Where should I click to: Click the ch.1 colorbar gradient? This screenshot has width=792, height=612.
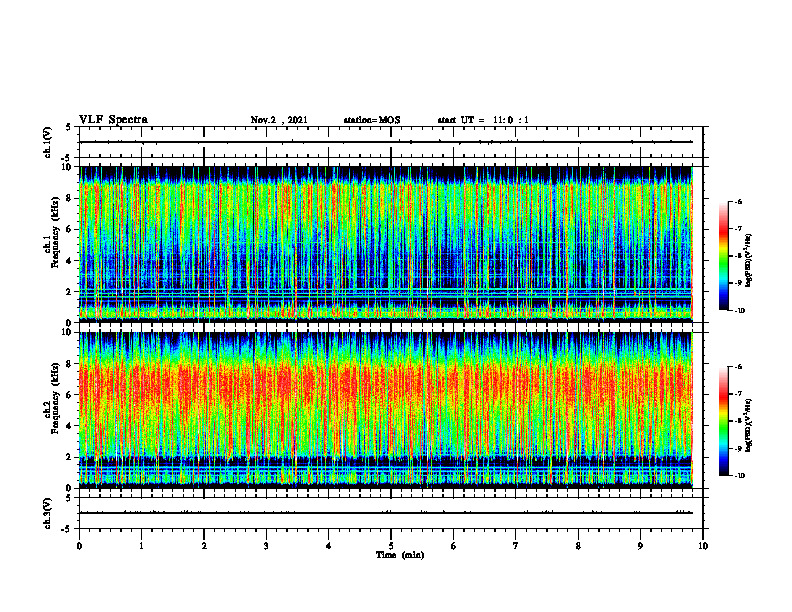pyautogui.click(x=723, y=256)
